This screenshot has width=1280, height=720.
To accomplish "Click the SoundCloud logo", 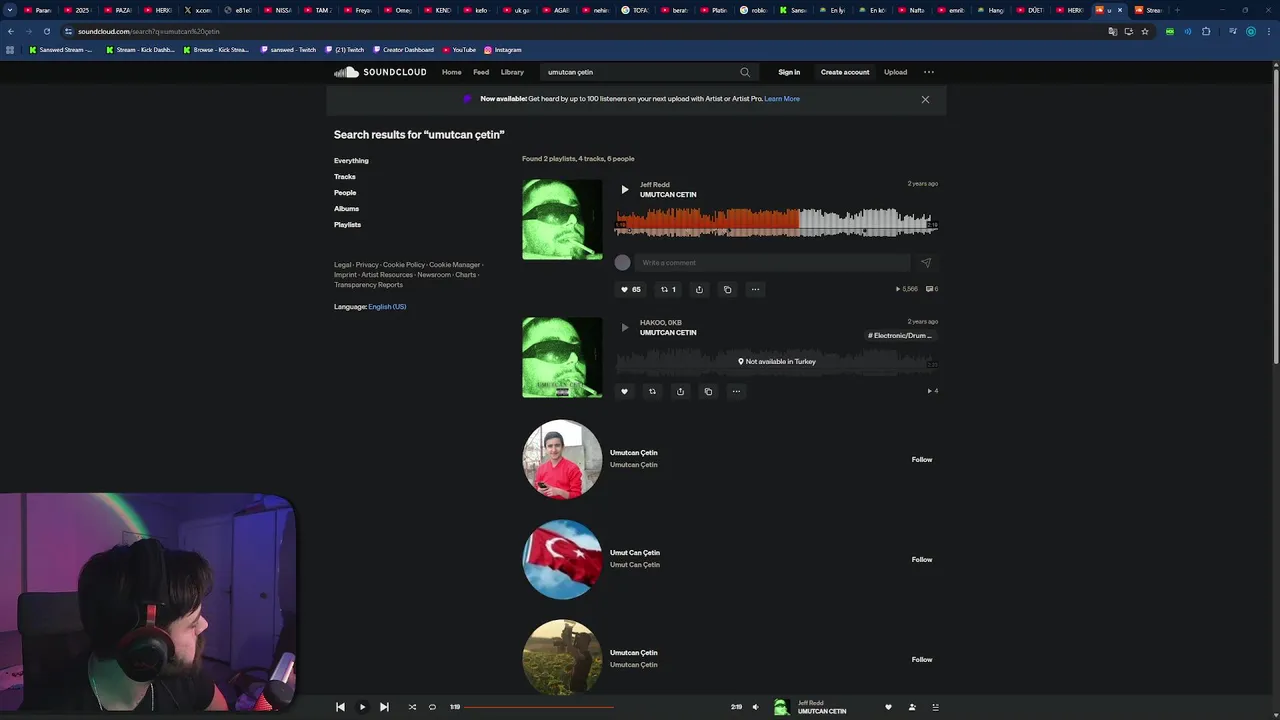I will click(380, 72).
